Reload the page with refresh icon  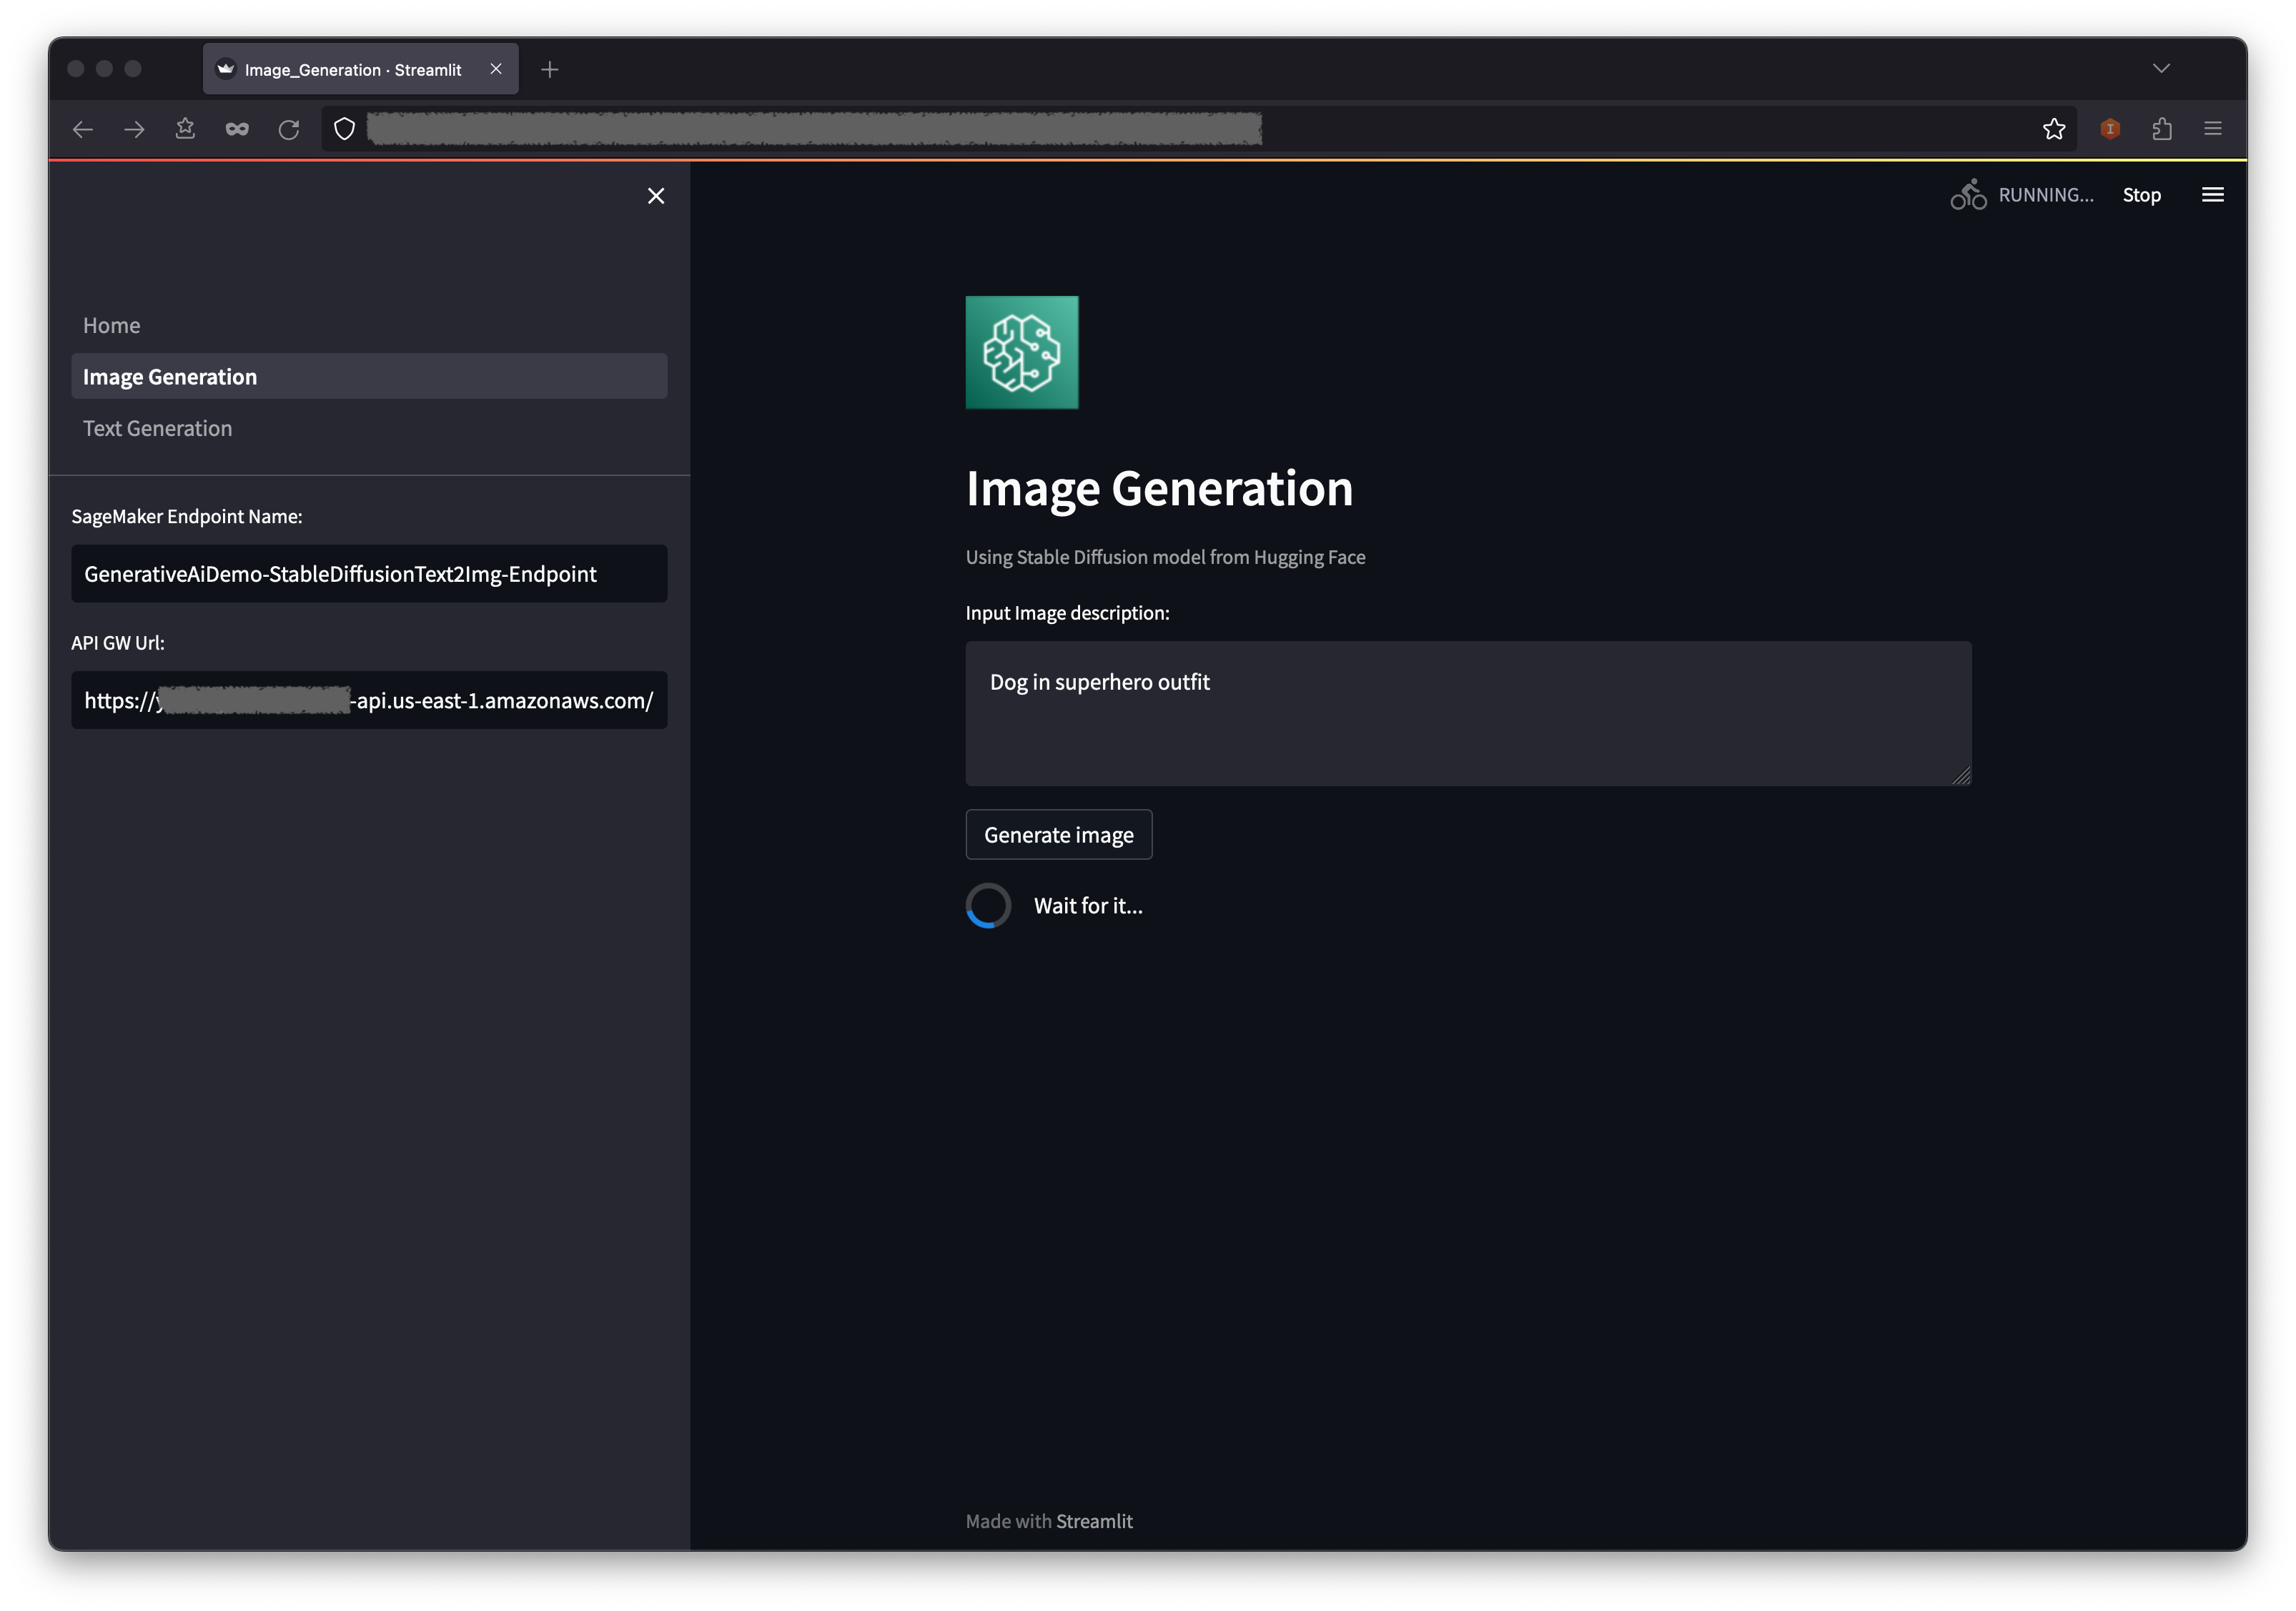pos(289,129)
